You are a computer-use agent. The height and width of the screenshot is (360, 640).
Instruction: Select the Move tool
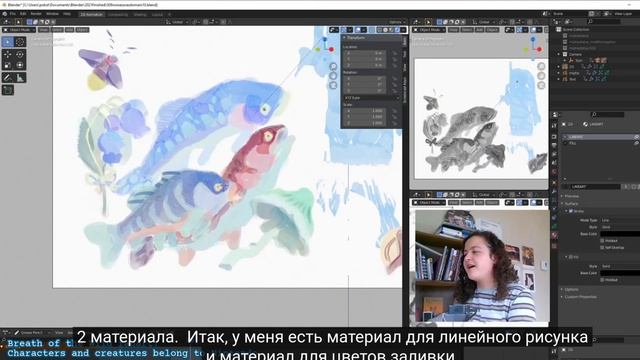8,54
